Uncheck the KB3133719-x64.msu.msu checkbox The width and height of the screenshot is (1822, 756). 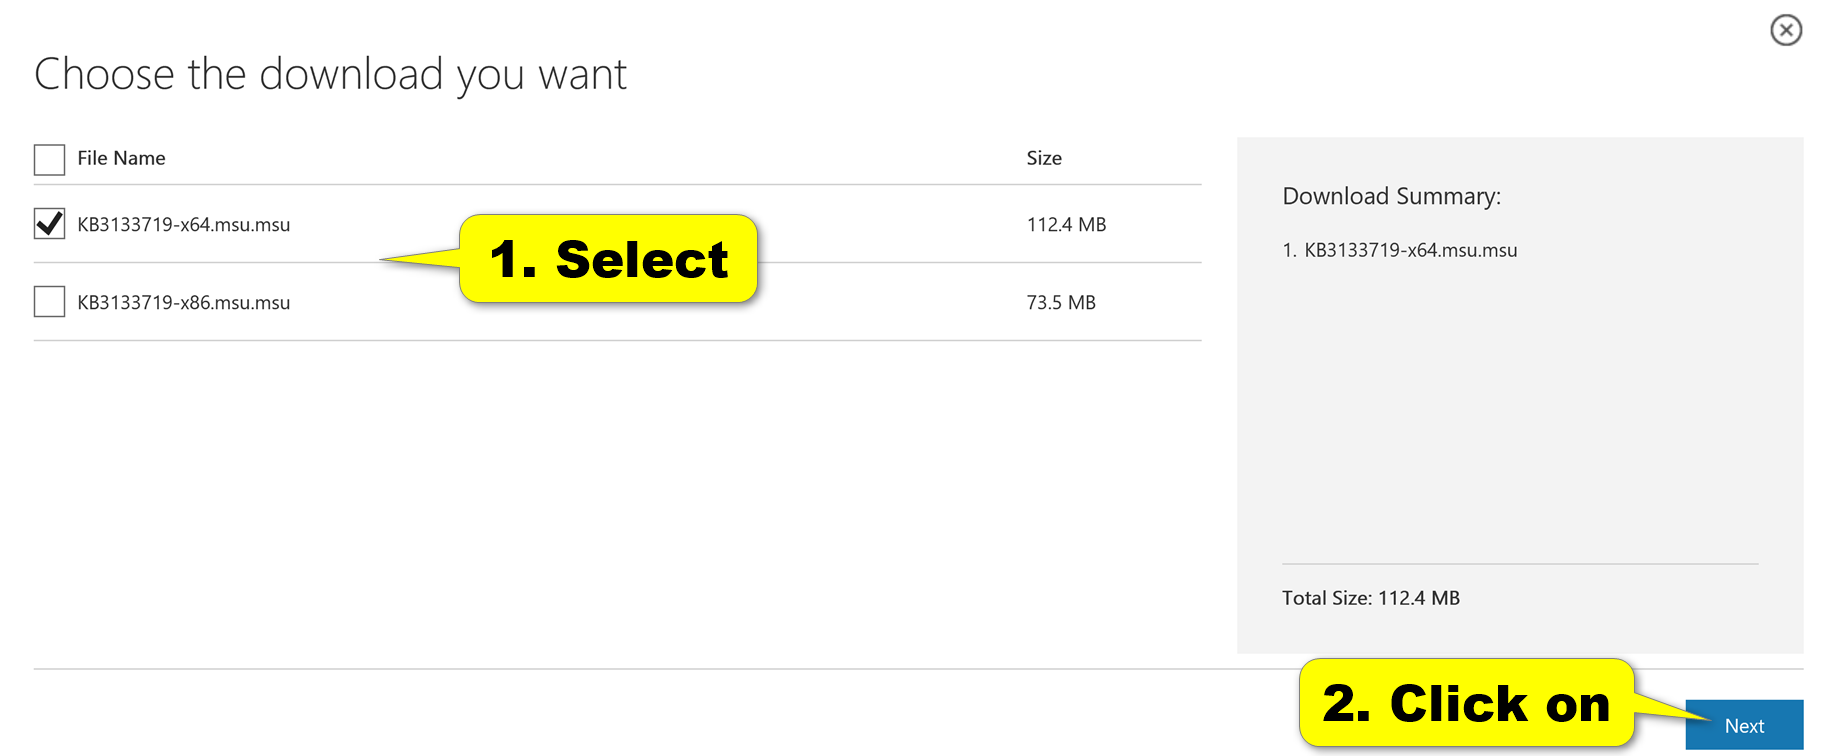(49, 223)
